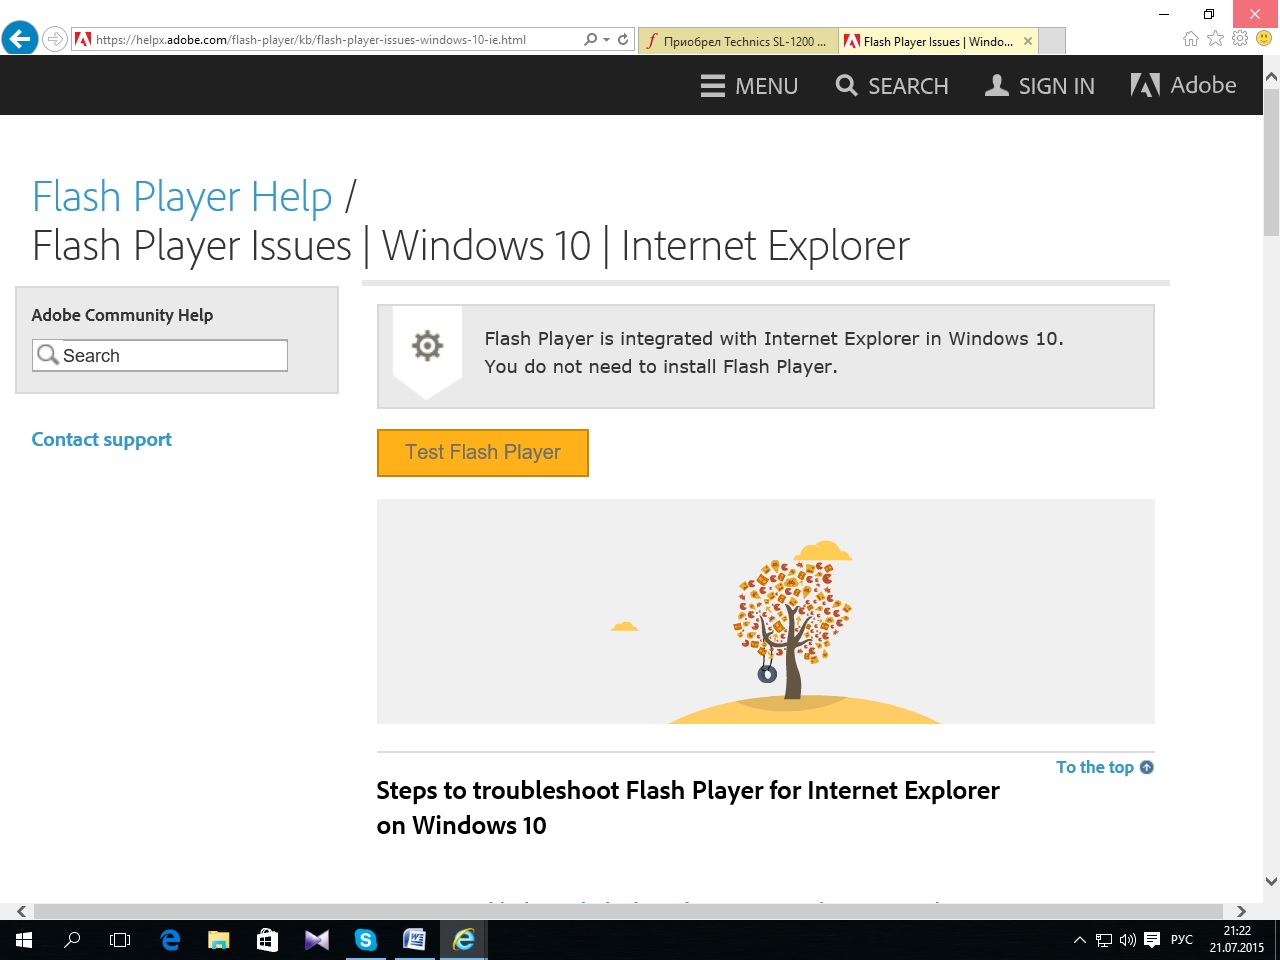The image size is (1280, 960).
Task: Open the Contact support link
Action: (101, 440)
